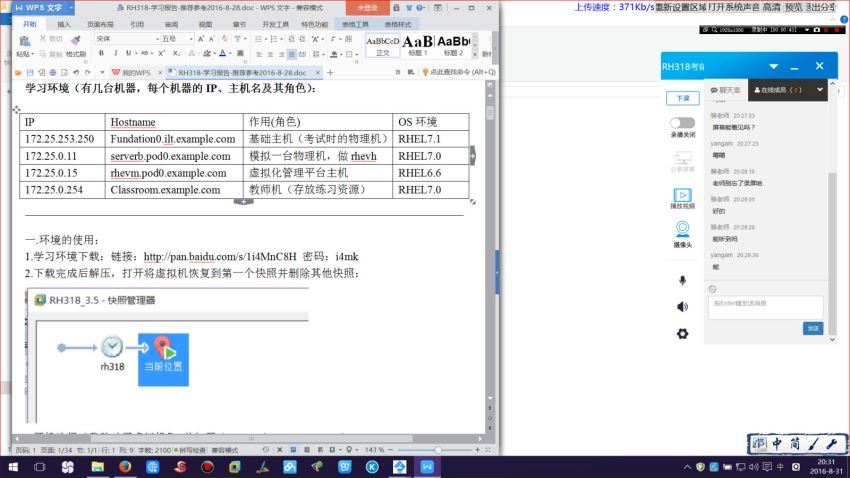Open File Explorer from the taskbar

coord(98,467)
